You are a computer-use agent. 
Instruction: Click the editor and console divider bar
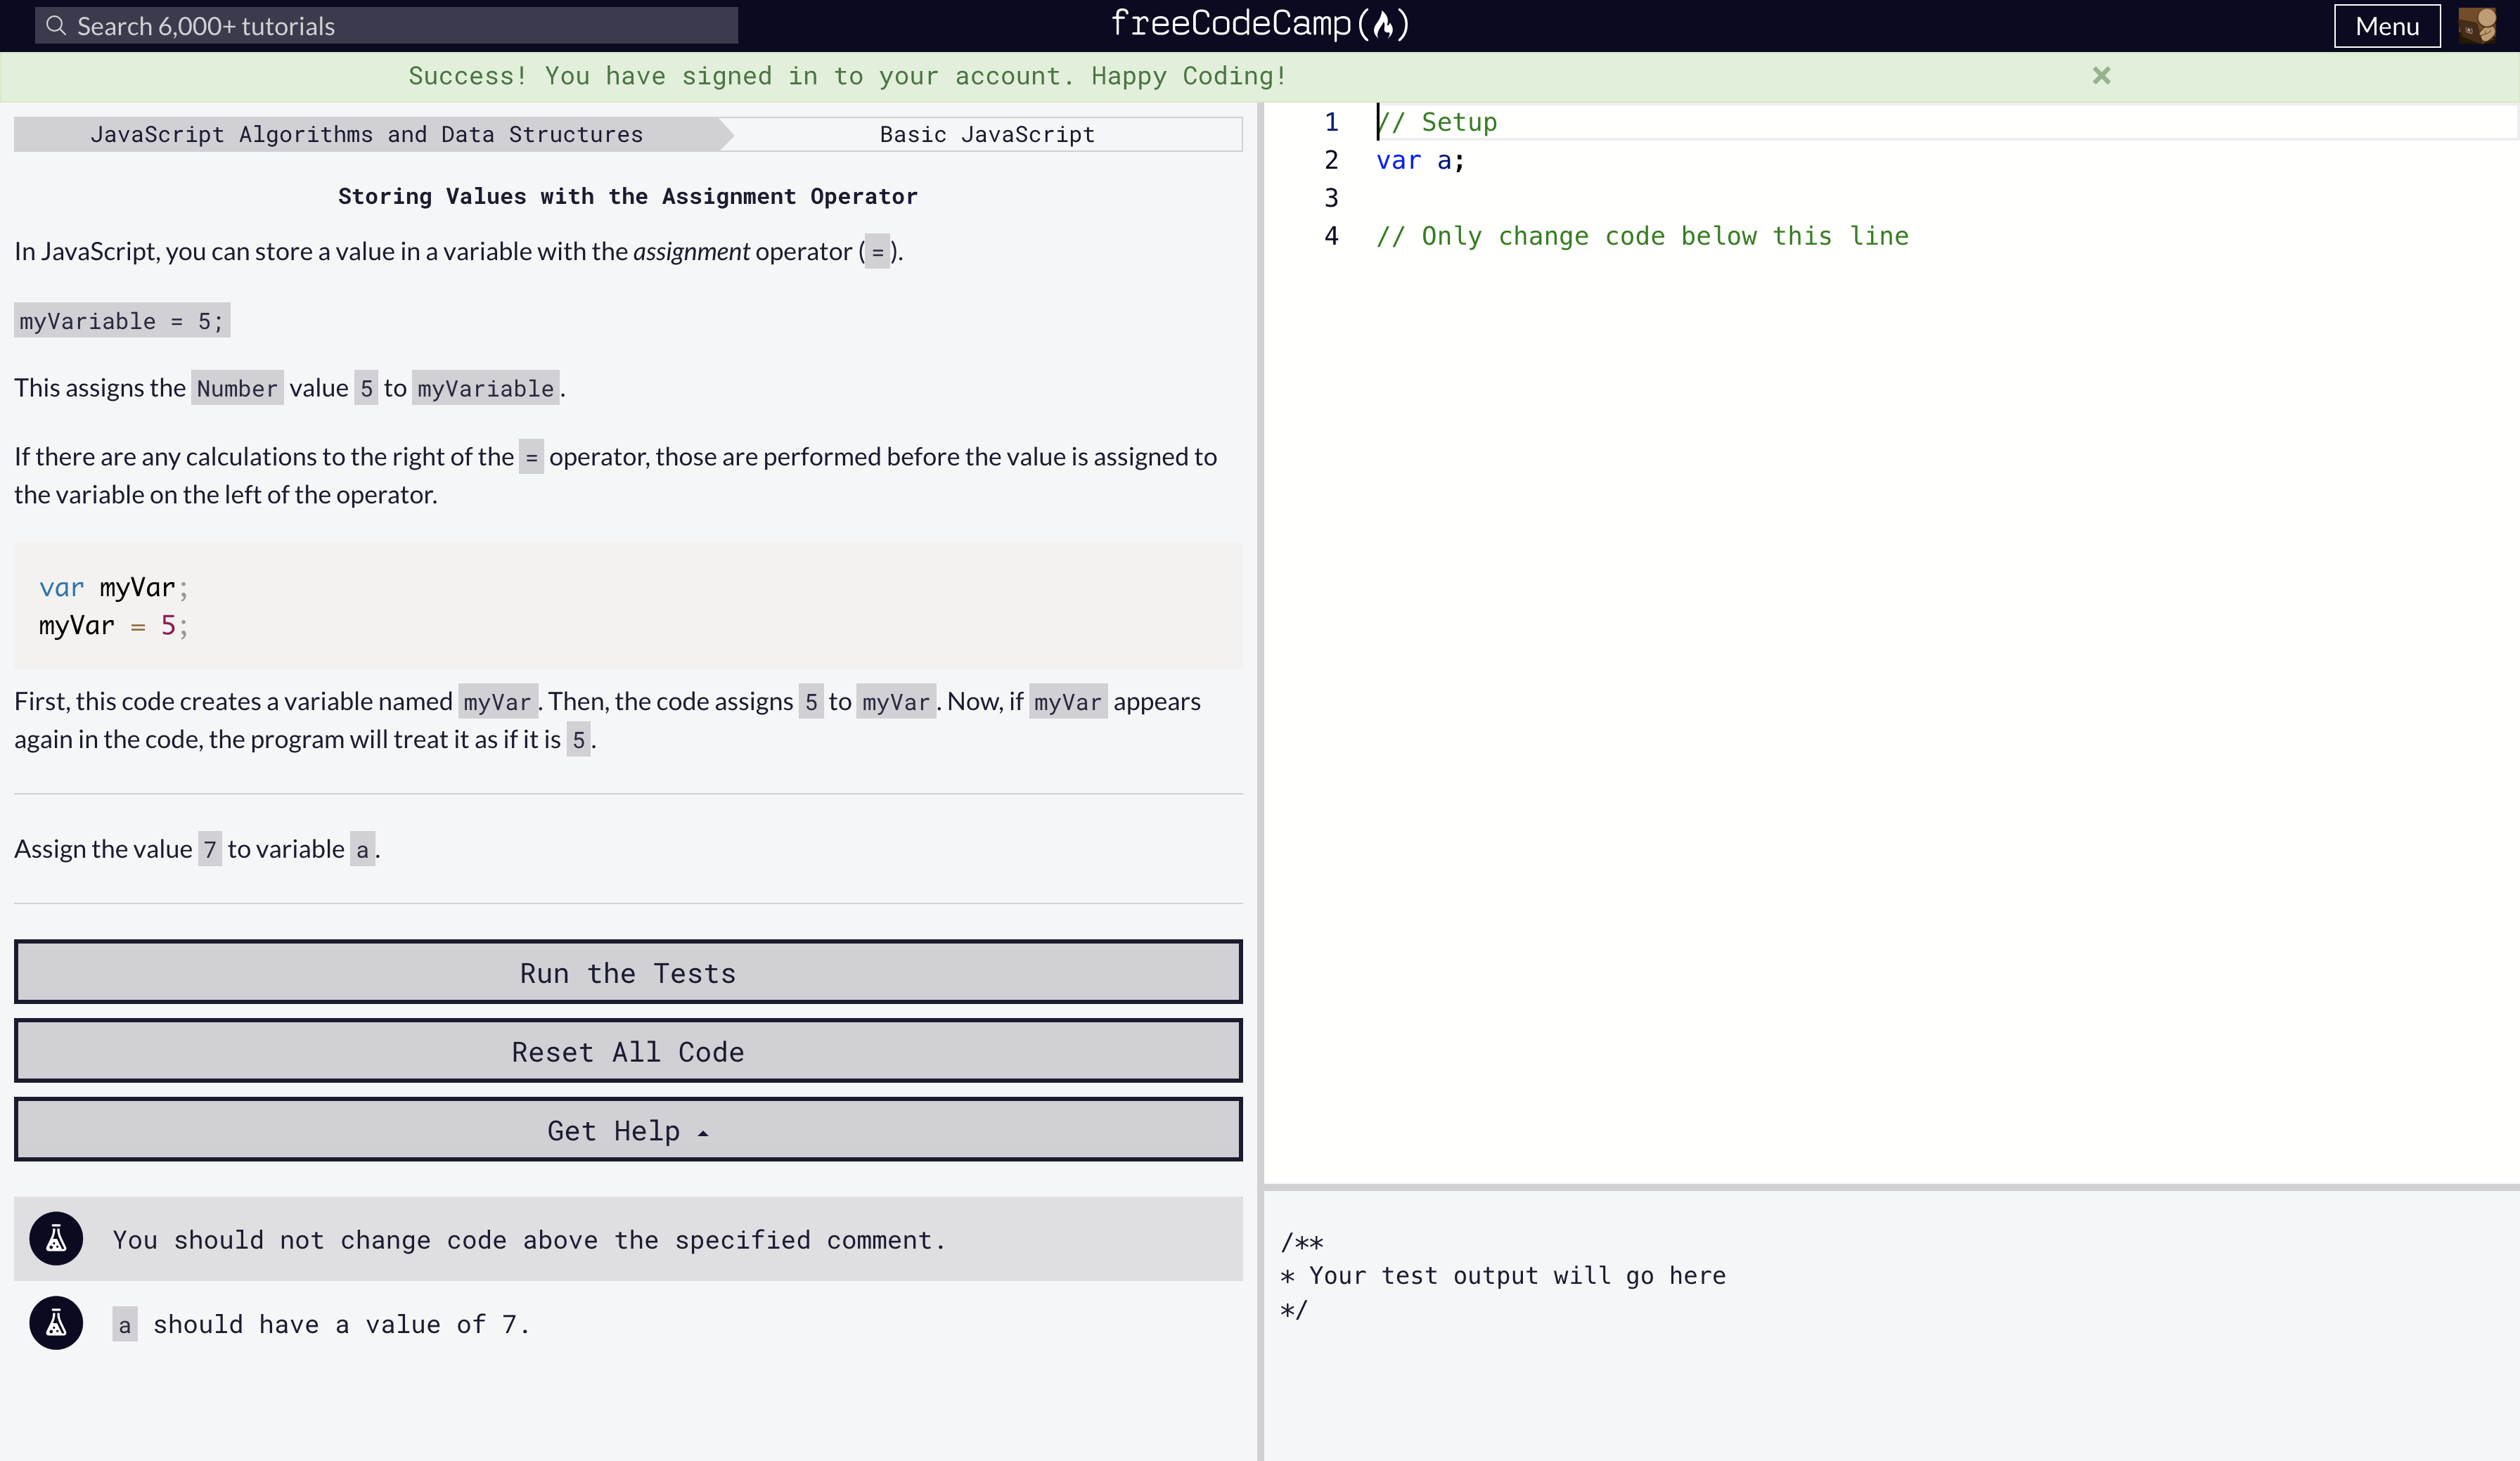click(1890, 1187)
